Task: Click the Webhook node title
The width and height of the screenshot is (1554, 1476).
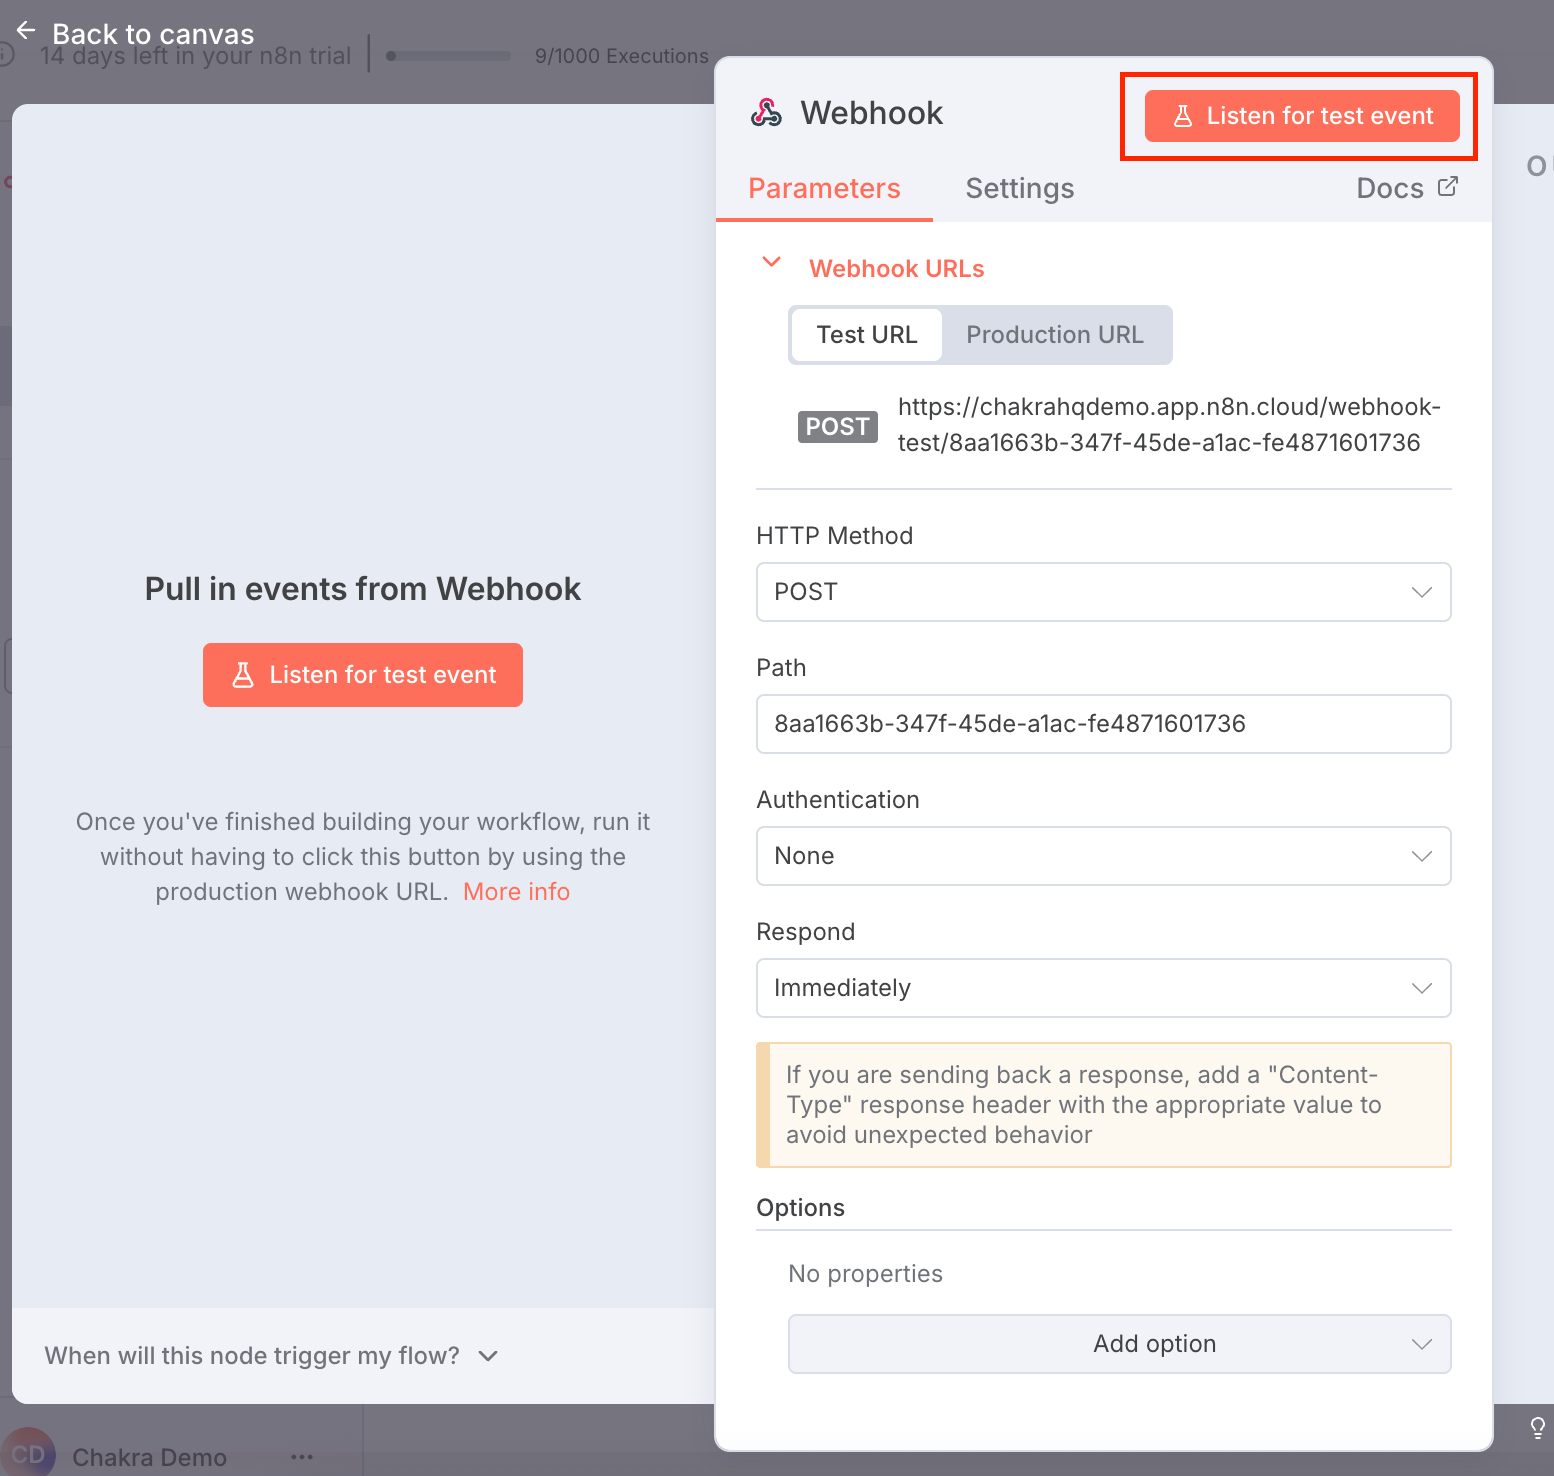Action: click(x=871, y=113)
